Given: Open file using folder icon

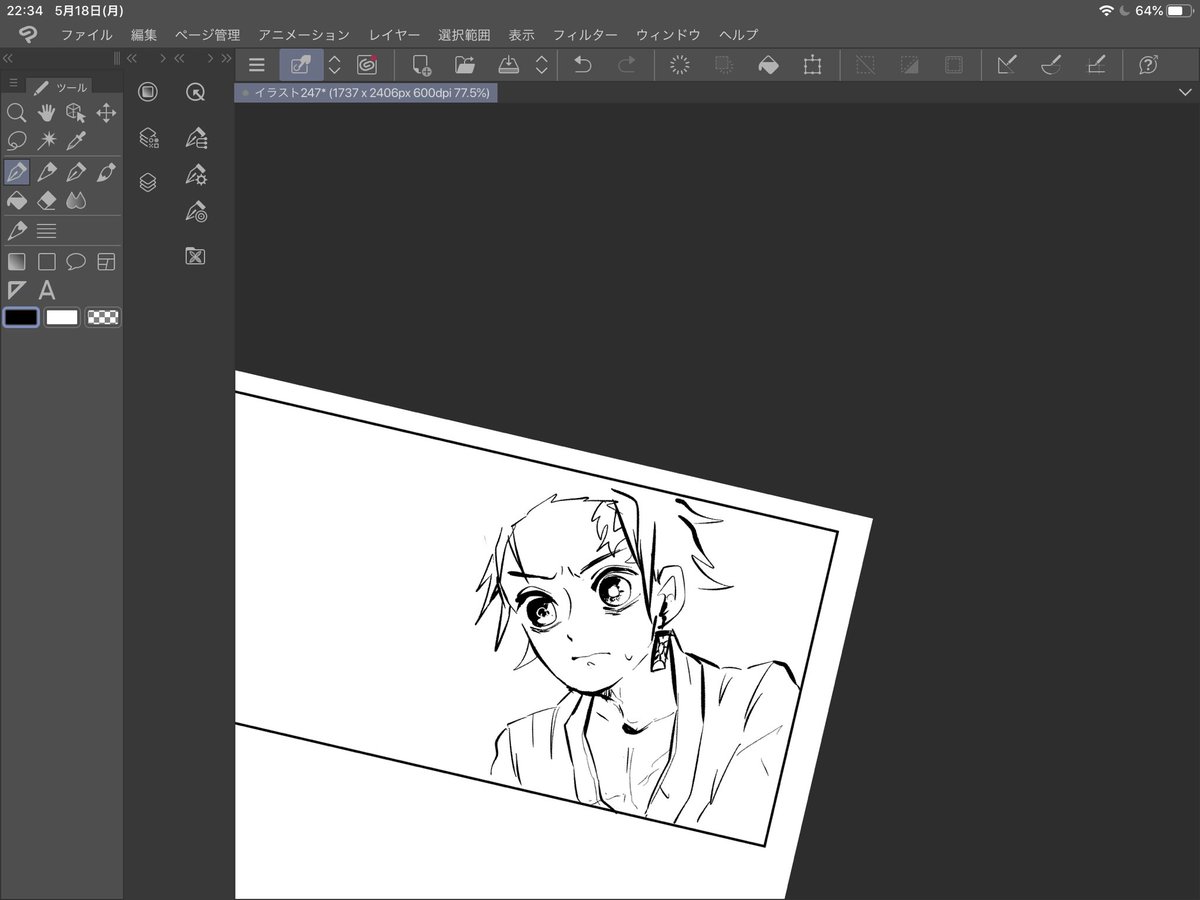Looking at the screenshot, I should click(x=465, y=65).
